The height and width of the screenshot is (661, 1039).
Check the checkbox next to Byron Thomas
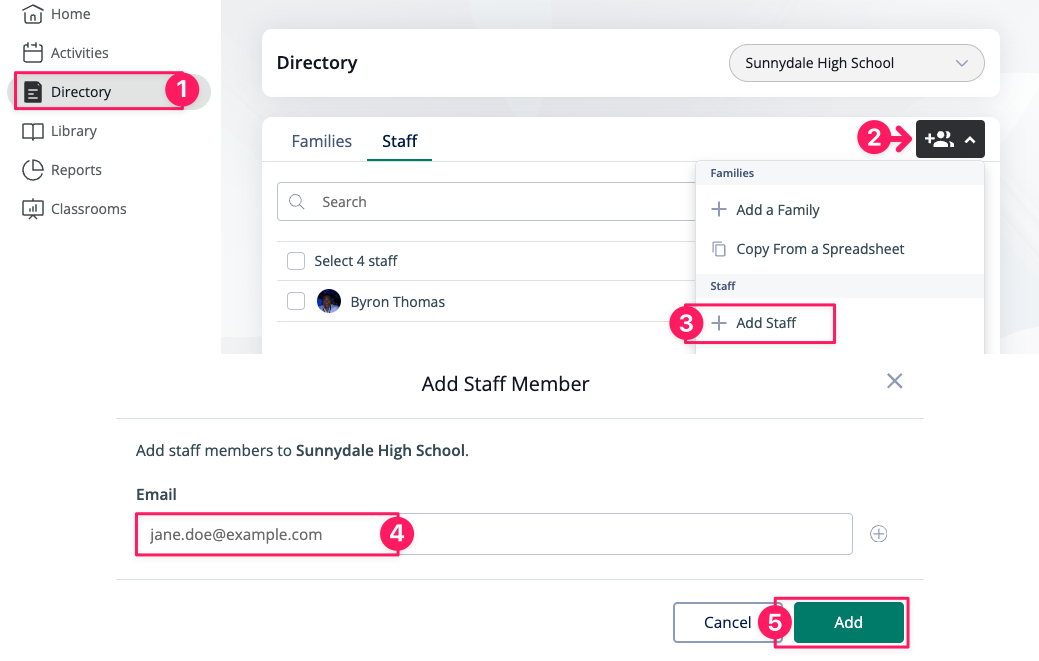pos(296,301)
